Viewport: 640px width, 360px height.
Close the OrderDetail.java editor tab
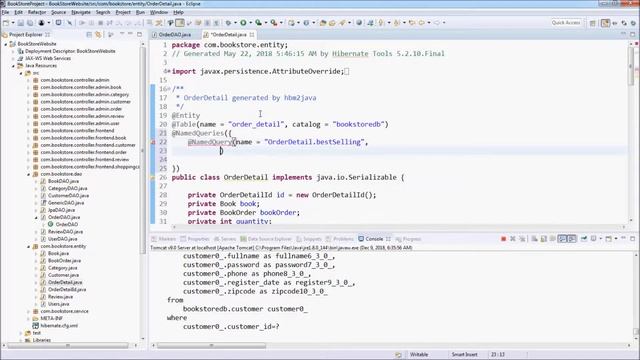[252, 35]
